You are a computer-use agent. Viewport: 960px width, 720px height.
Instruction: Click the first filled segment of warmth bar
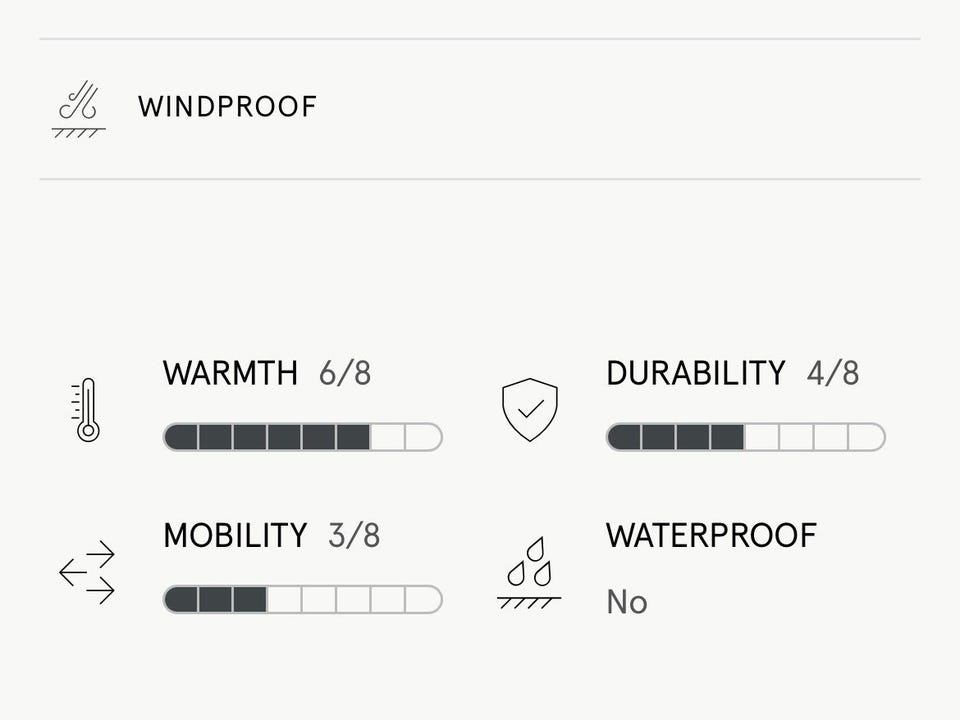coord(181,437)
